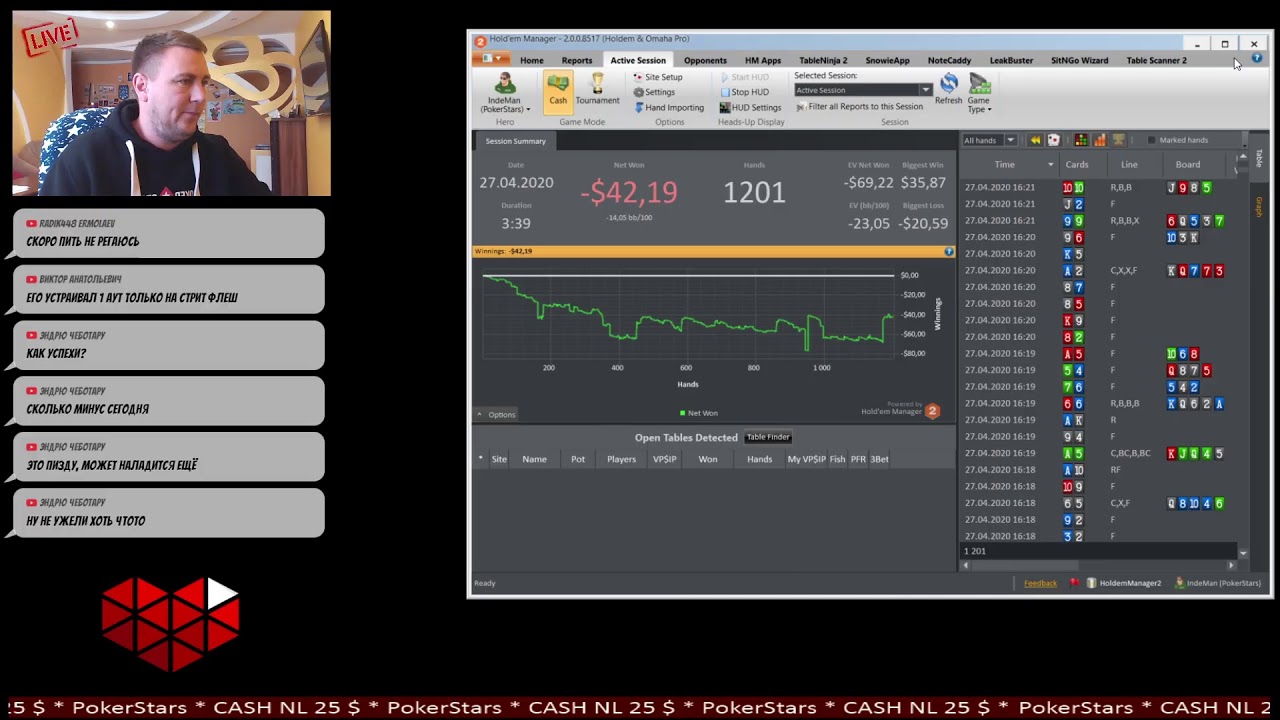
Task: Click the Refresh icon
Action: [x=948, y=83]
